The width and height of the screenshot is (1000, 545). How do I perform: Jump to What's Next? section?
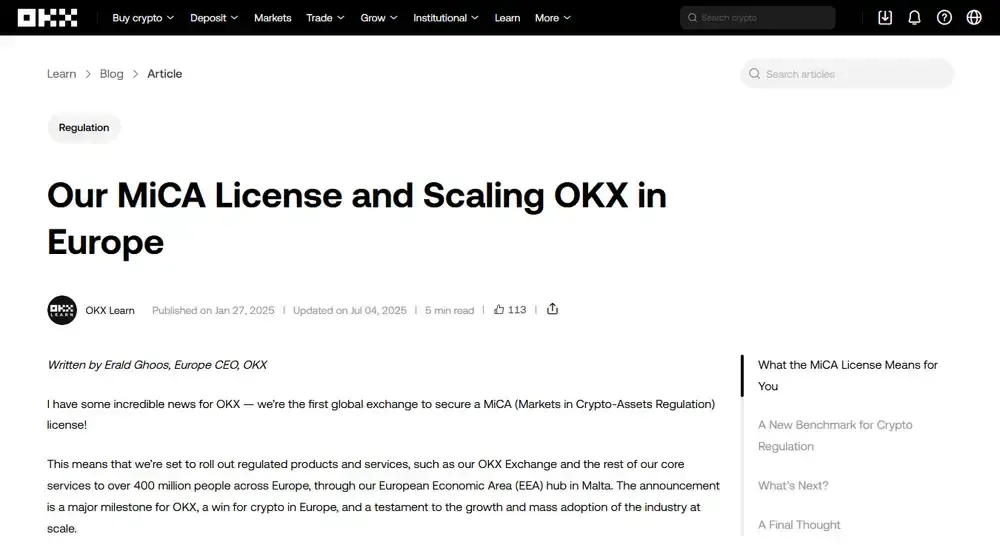(x=793, y=486)
